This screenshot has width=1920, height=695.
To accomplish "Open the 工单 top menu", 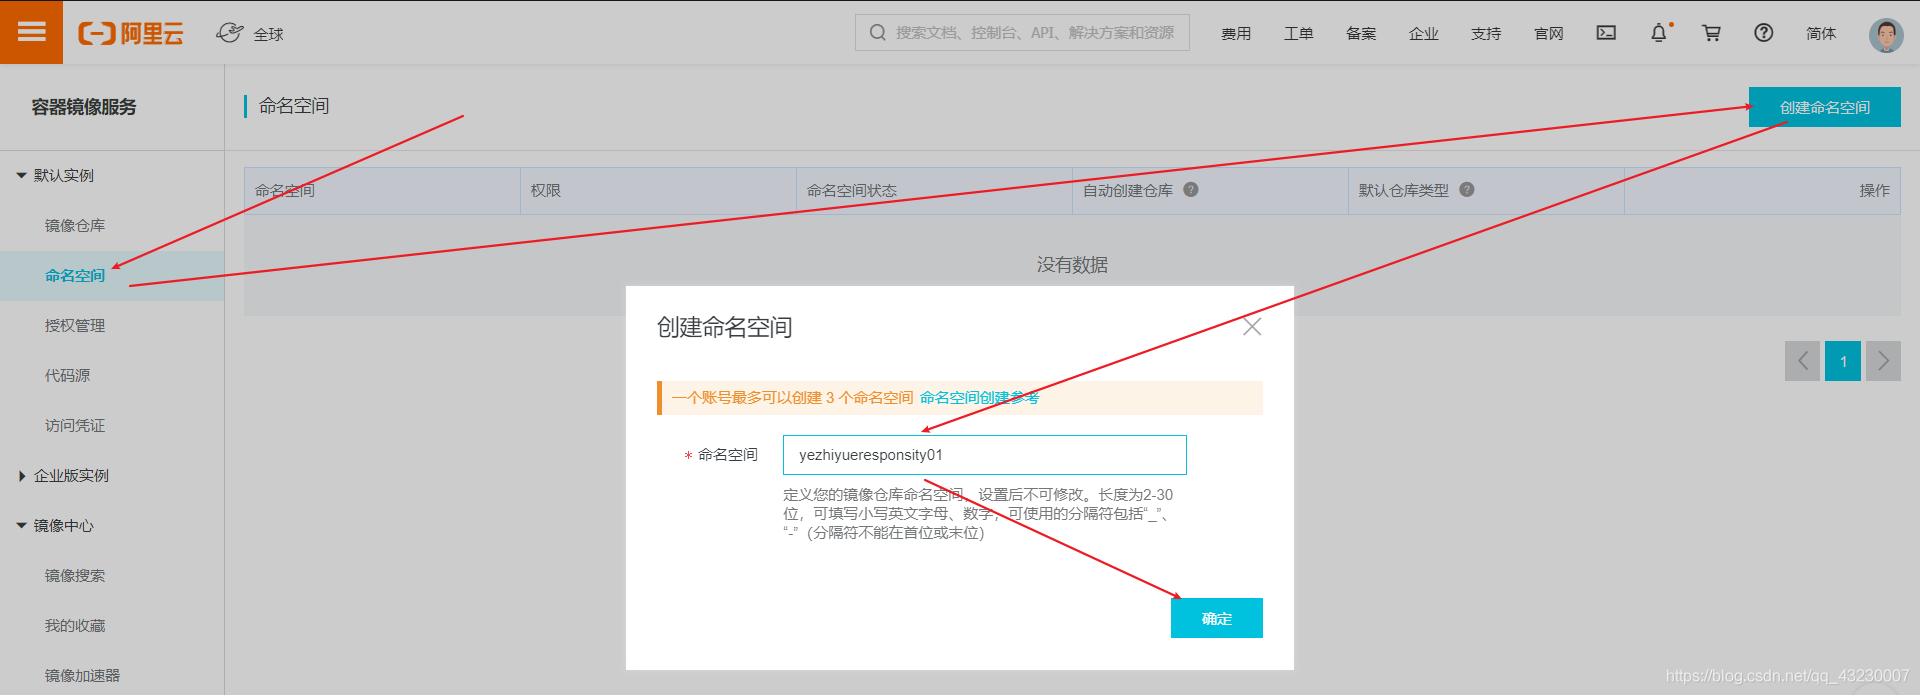I will pos(1299,33).
